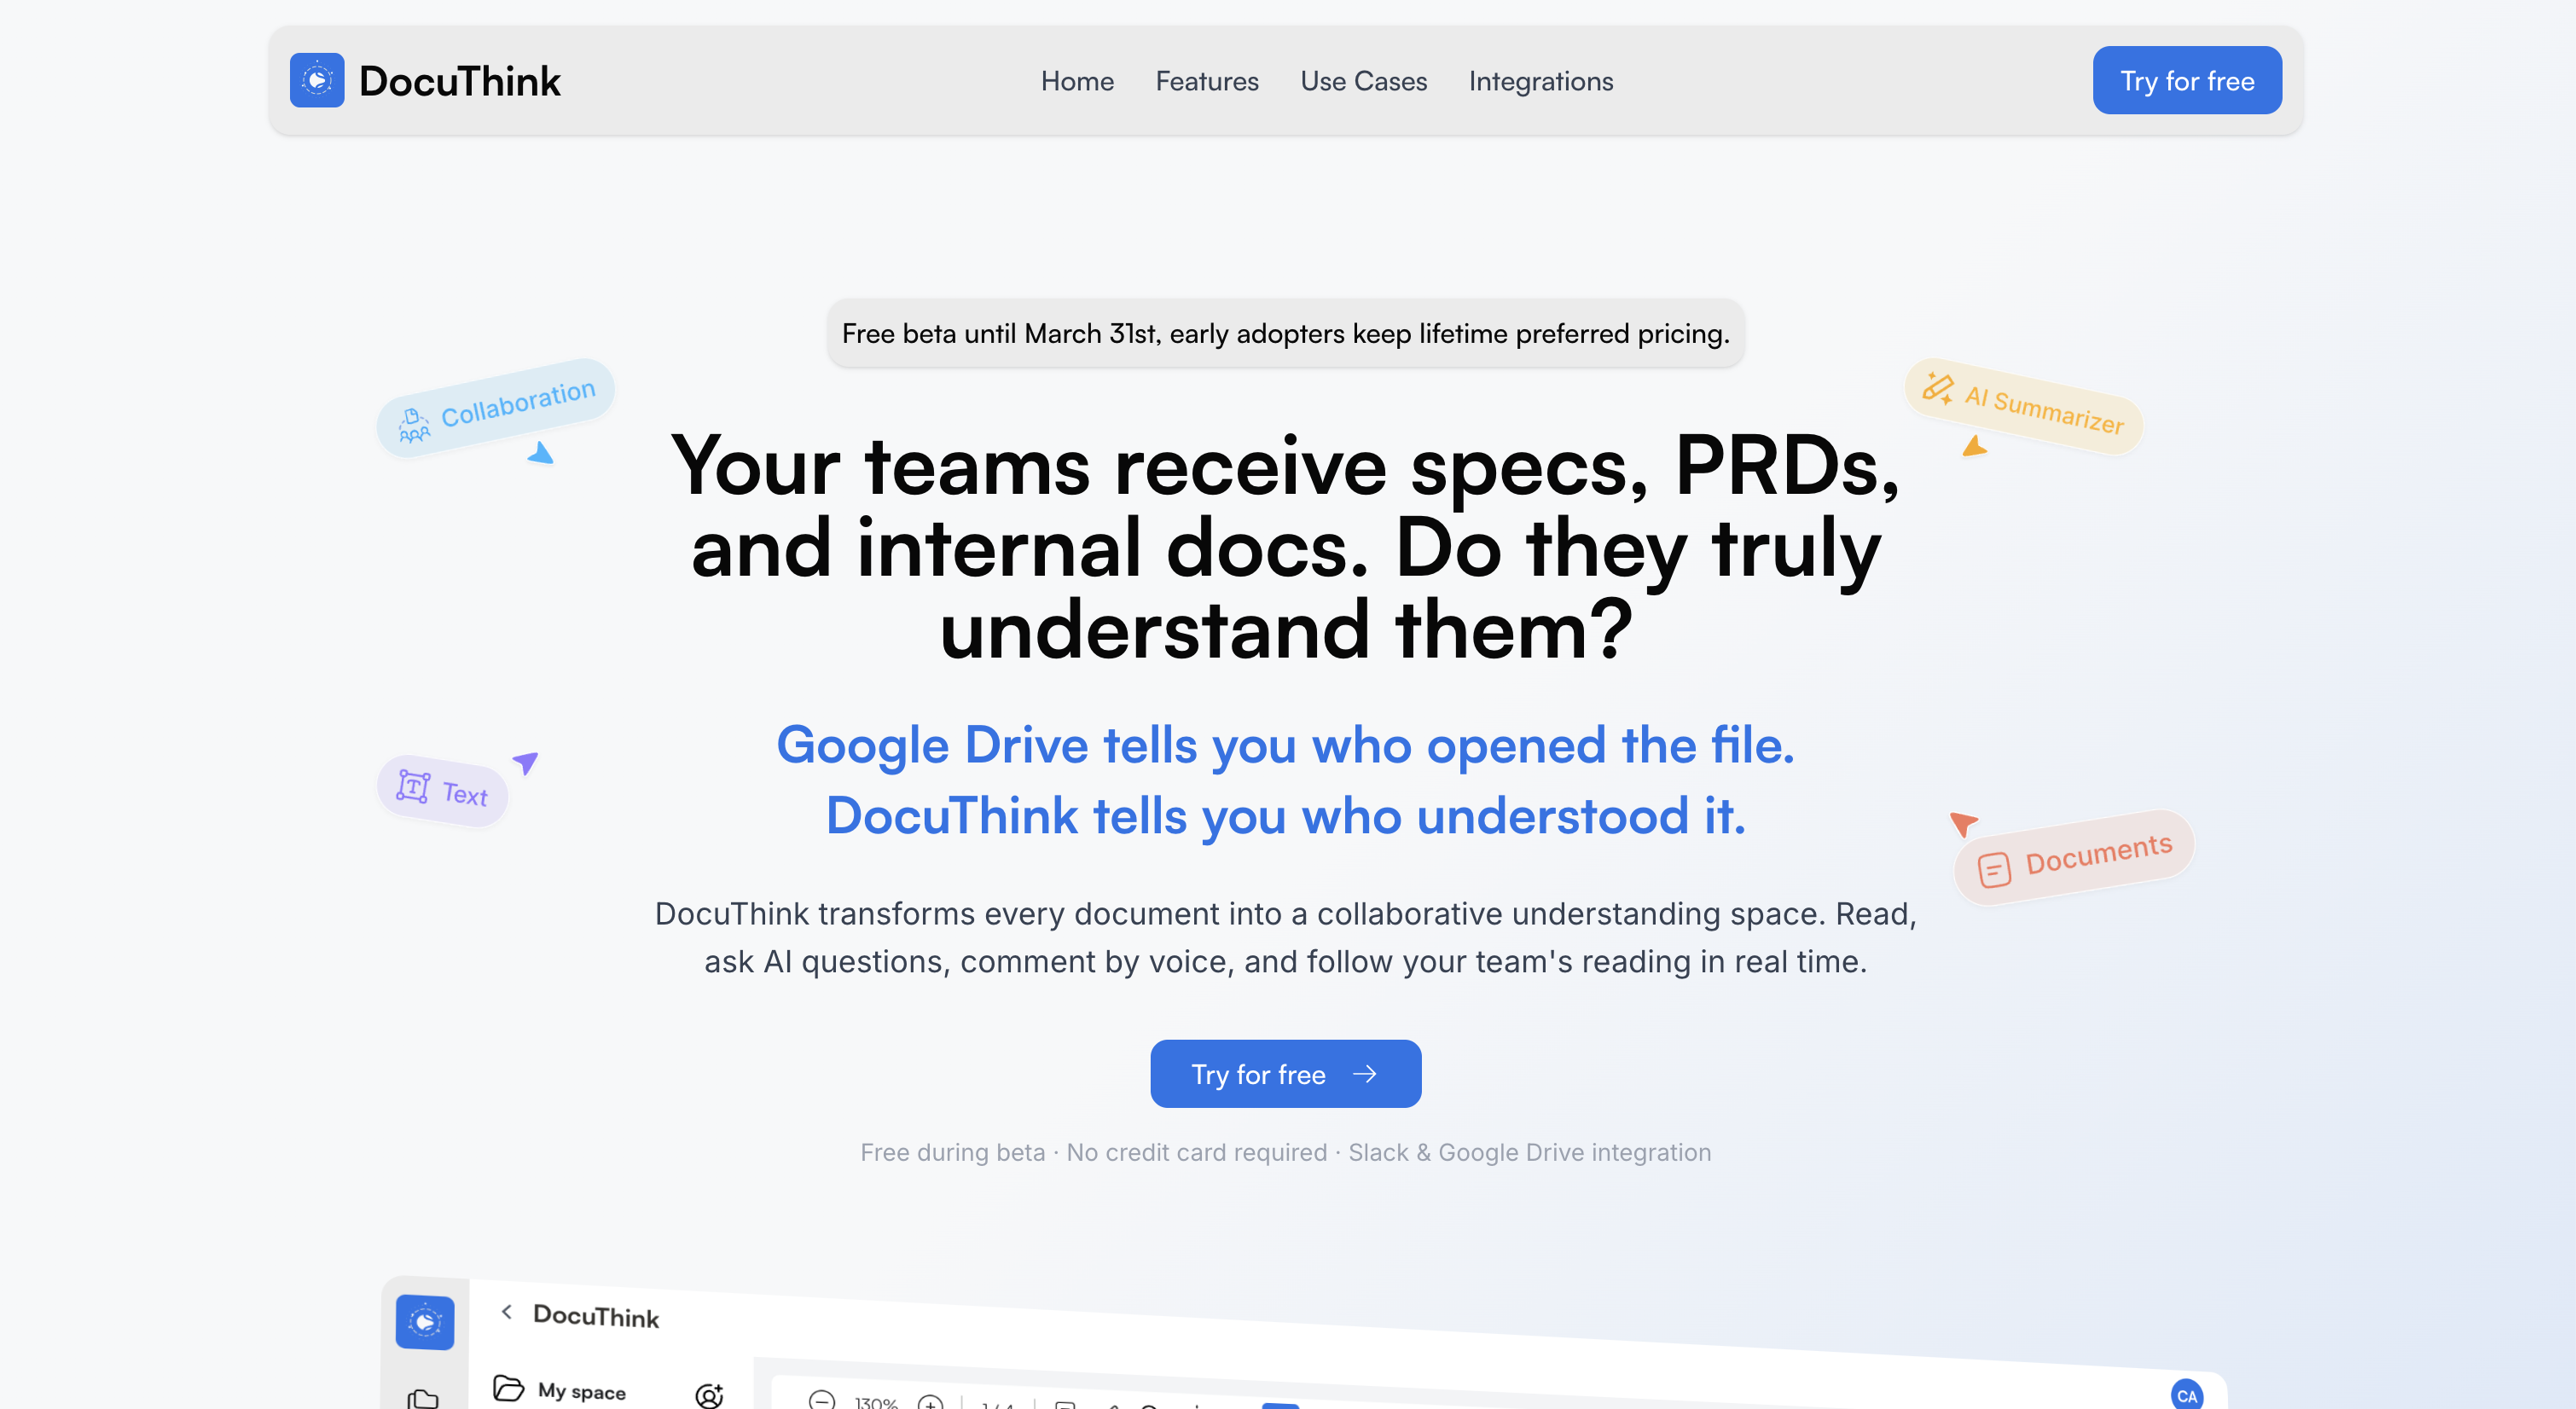The image size is (2576, 1409).
Task: Click the DocuThink app logo in the preview sidebar
Action: (425, 1322)
